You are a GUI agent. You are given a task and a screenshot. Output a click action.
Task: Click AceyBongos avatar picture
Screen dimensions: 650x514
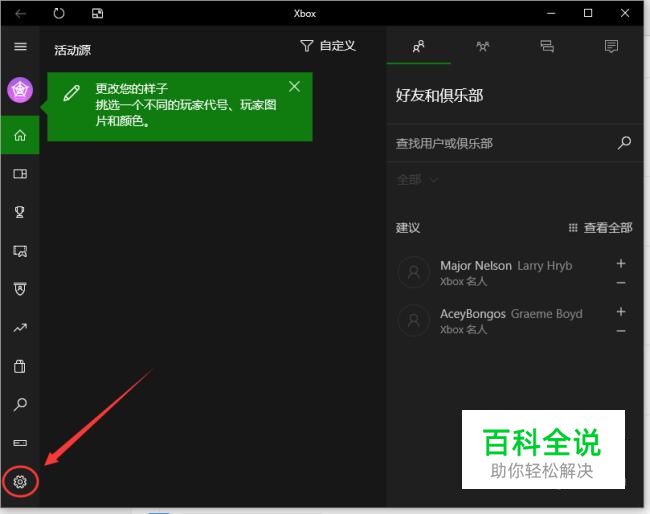click(414, 320)
